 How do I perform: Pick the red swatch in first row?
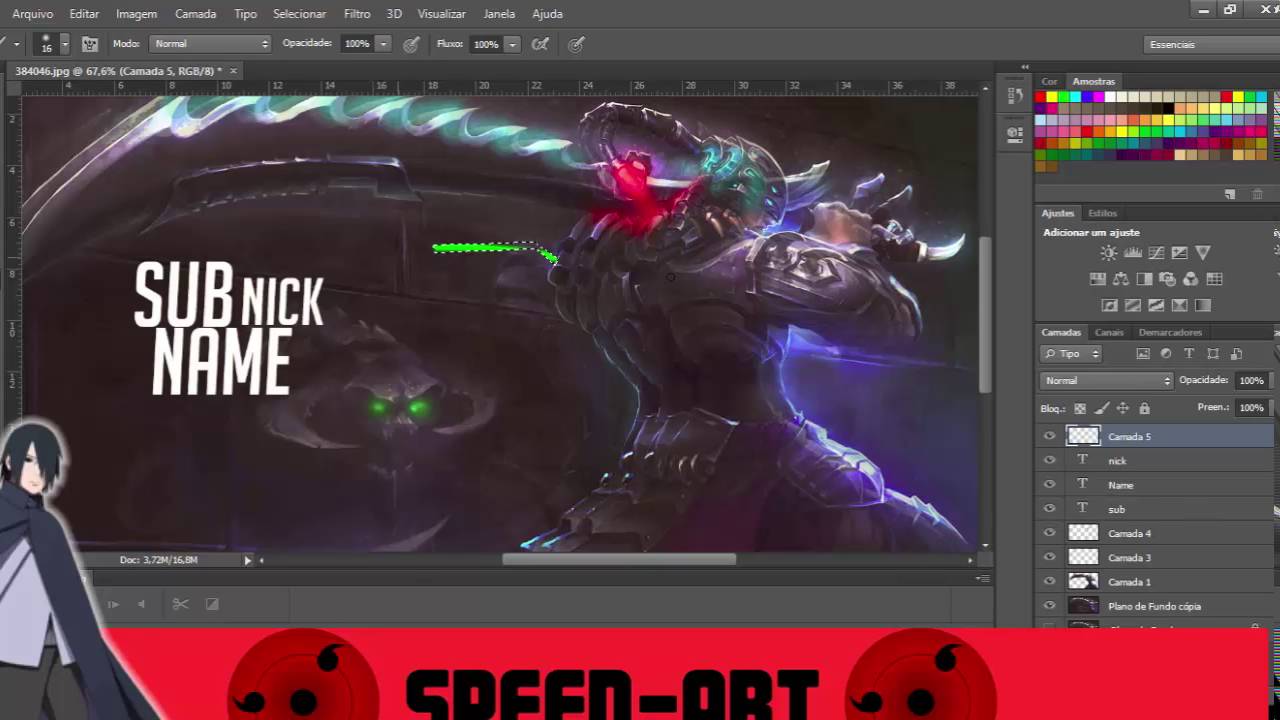pos(1040,97)
